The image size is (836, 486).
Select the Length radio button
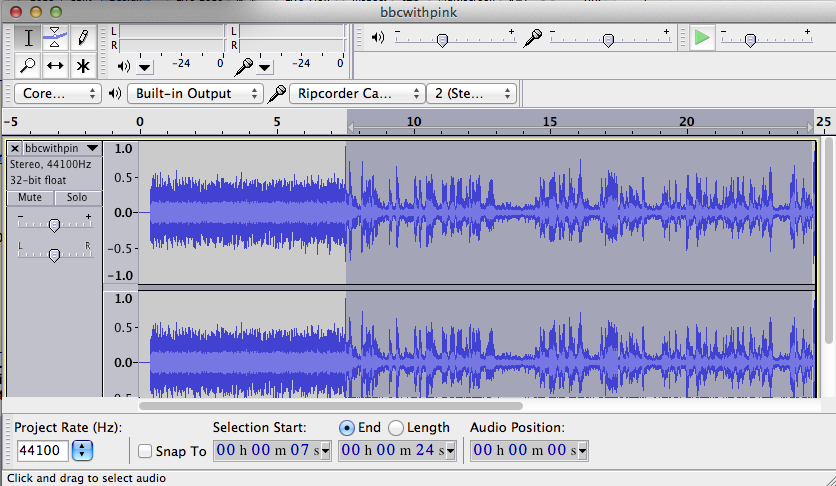click(x=396, y=427)
